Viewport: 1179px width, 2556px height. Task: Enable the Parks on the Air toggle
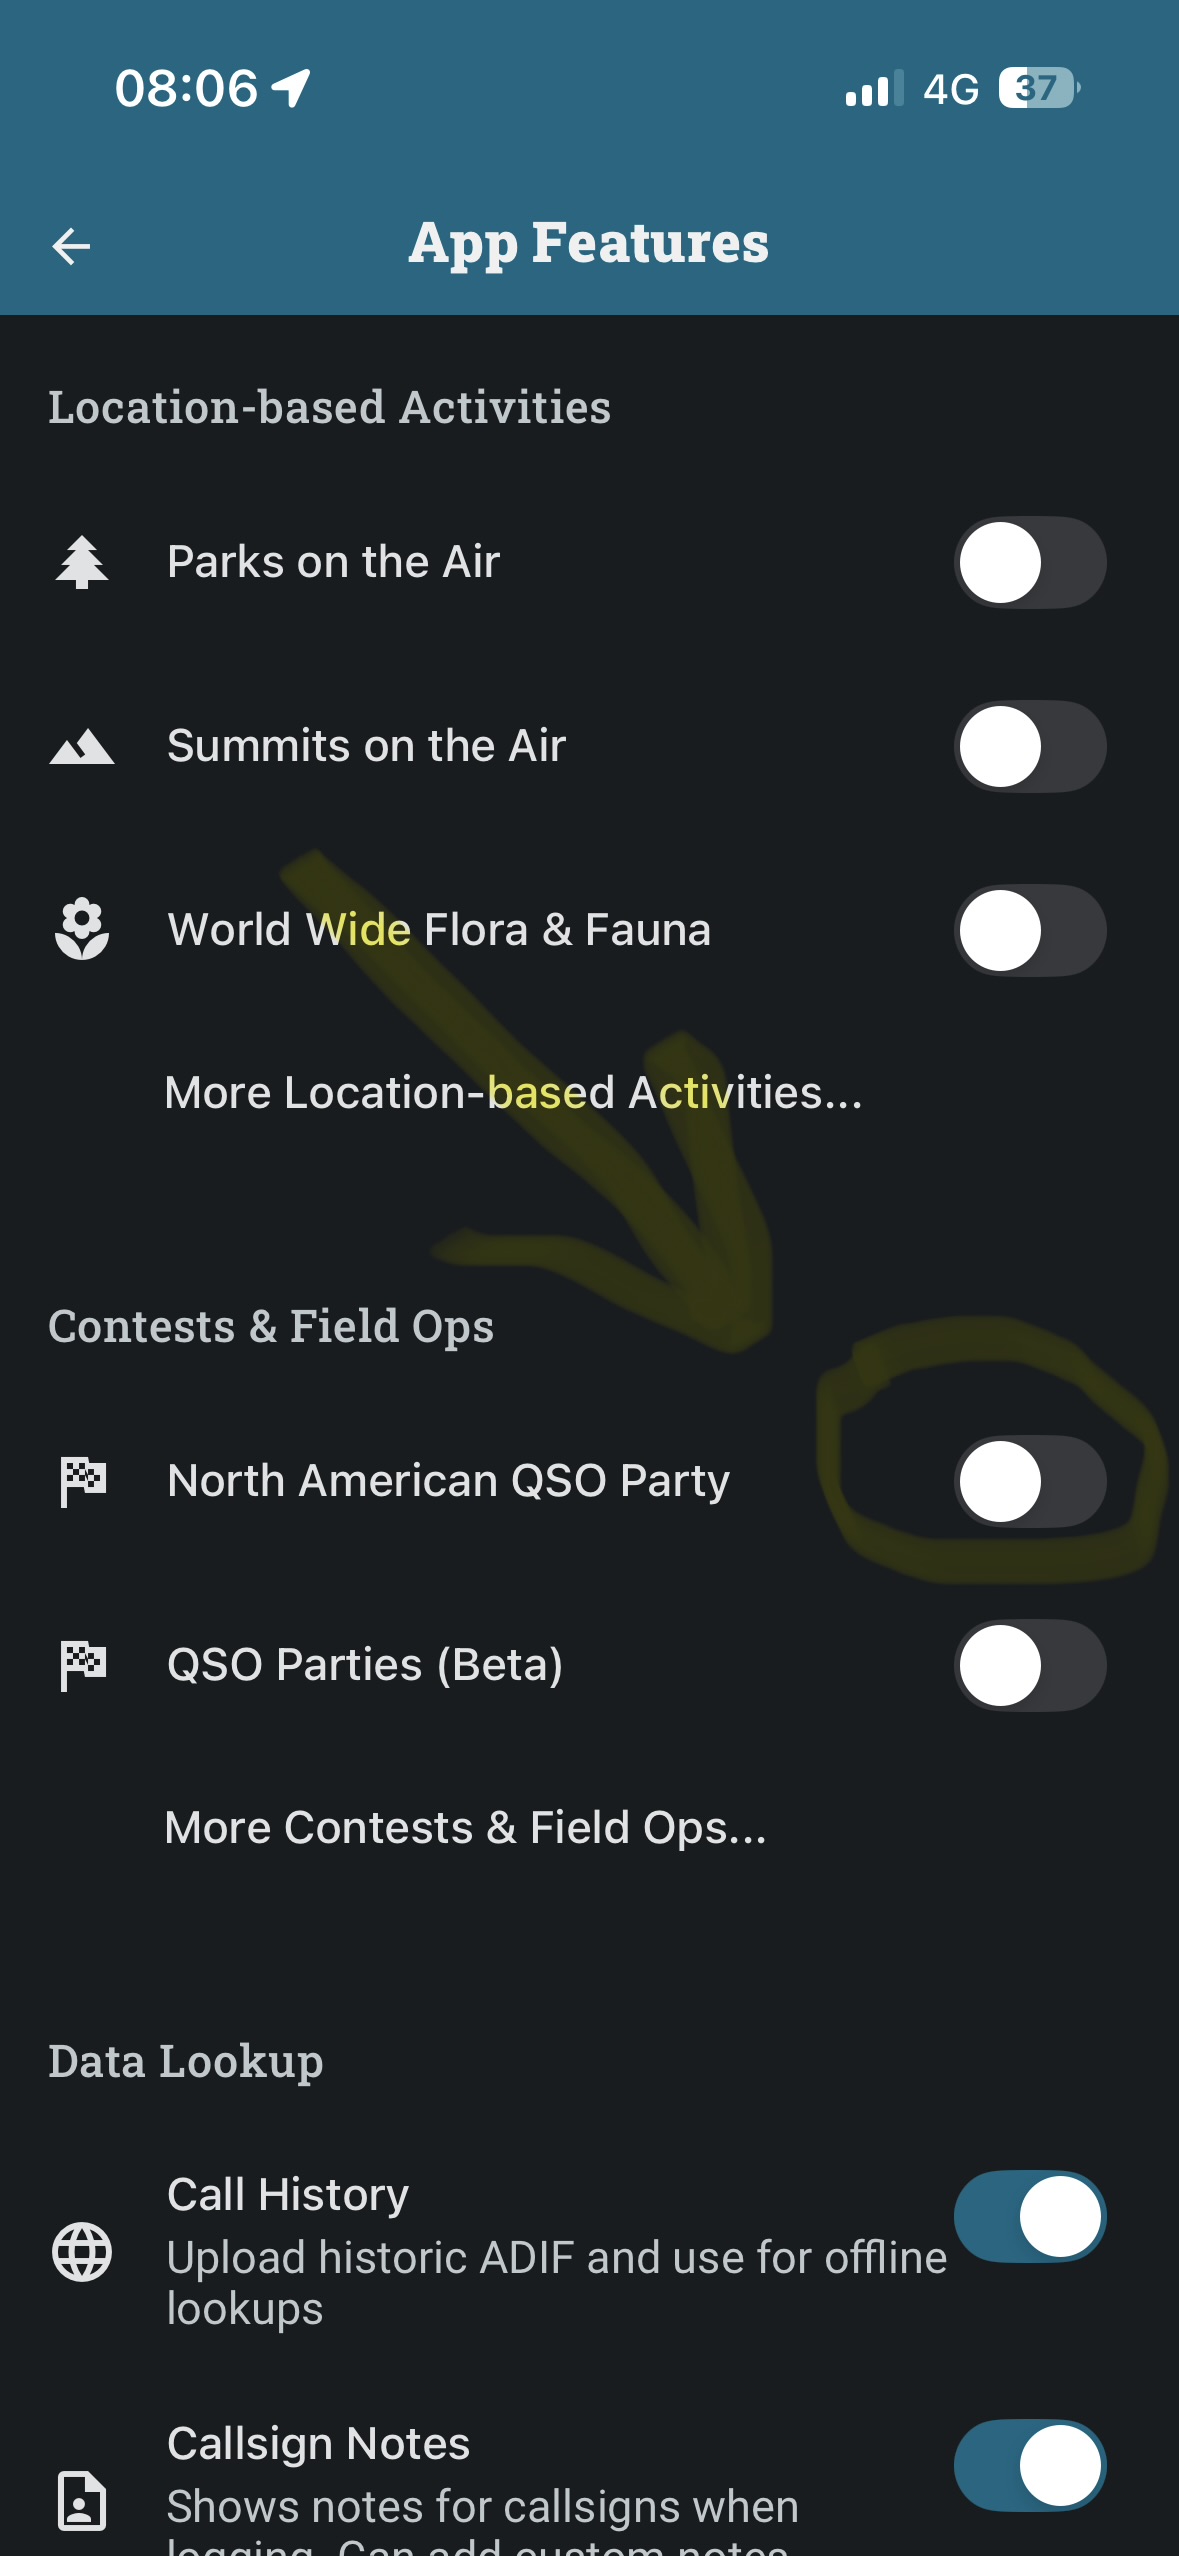click(x=1030, y=562)
